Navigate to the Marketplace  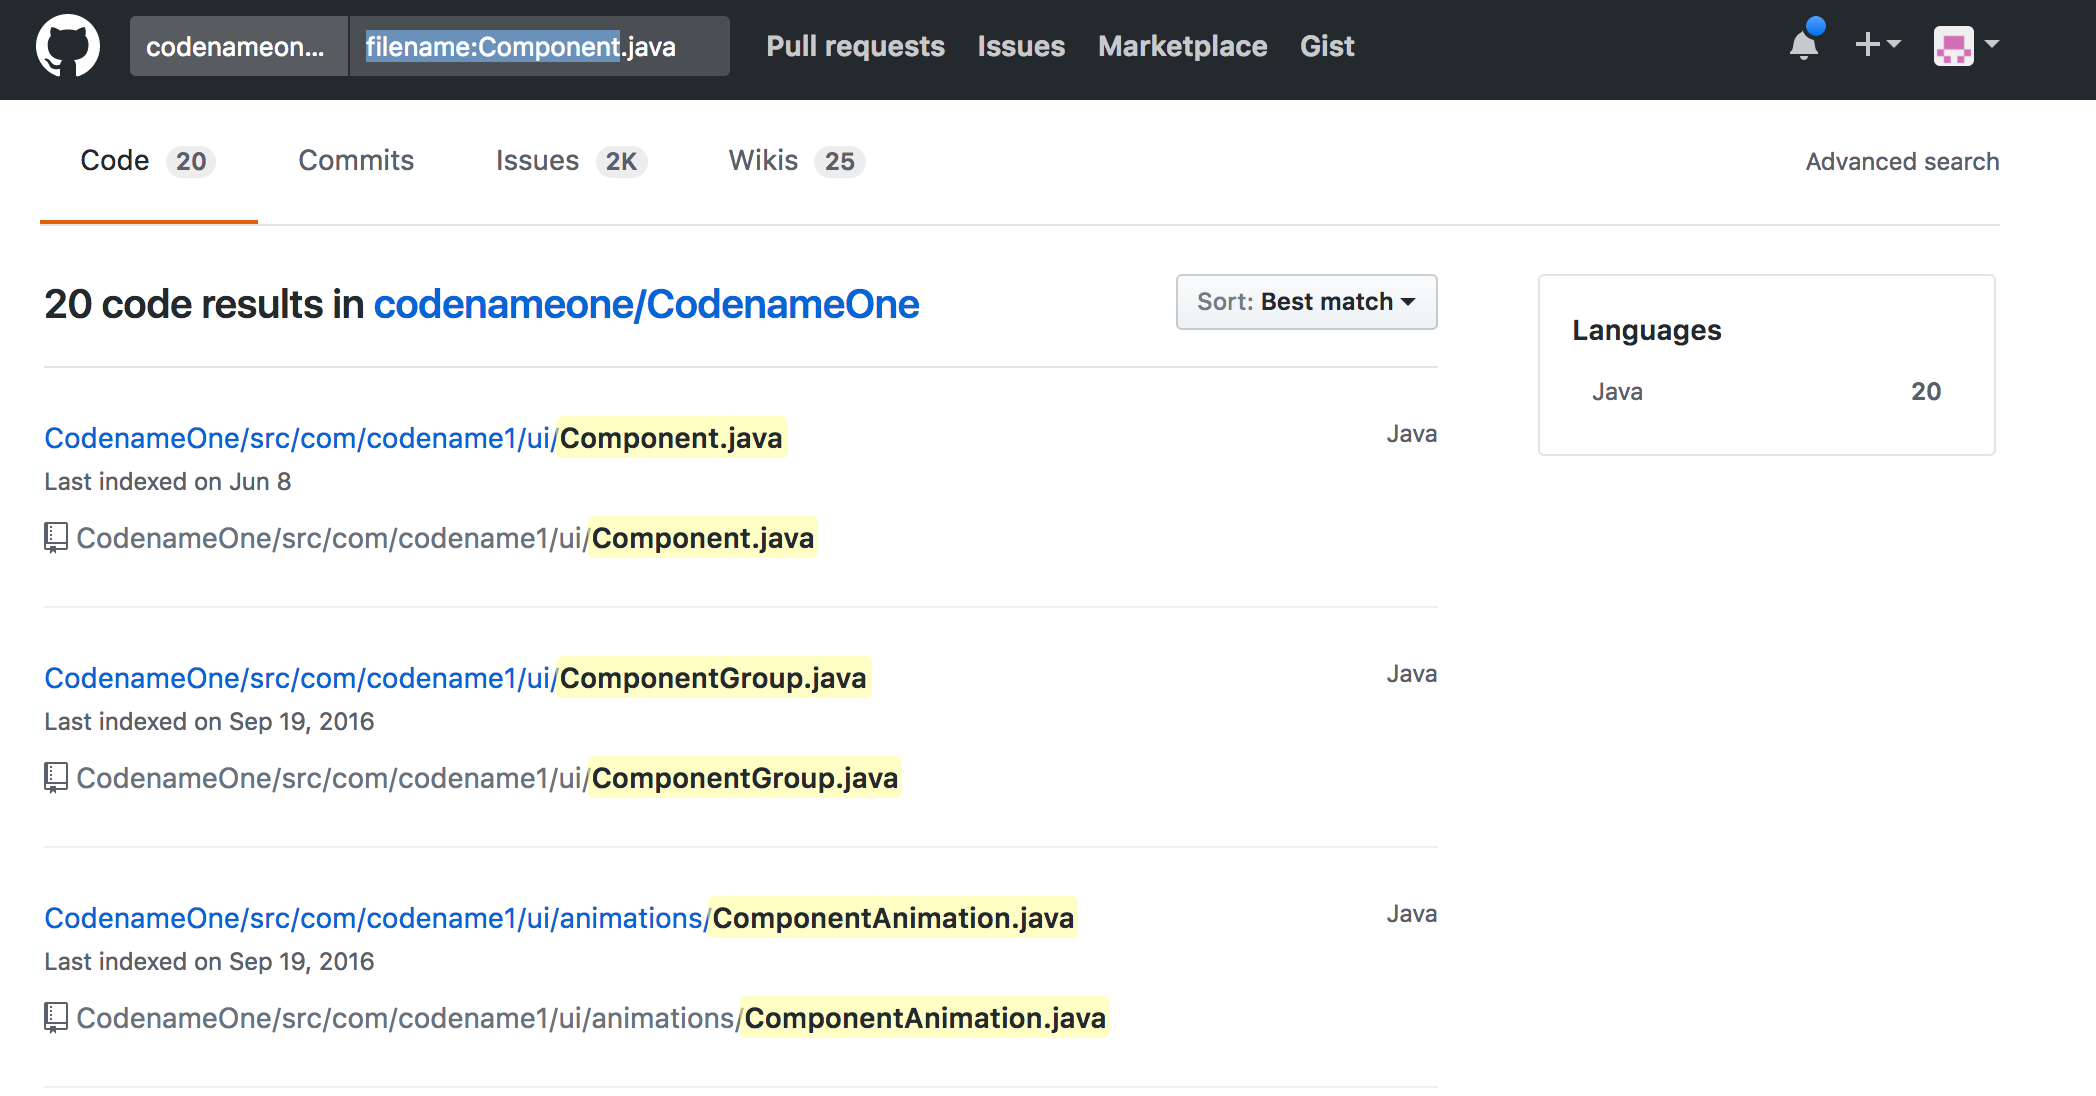(1182, 46)
